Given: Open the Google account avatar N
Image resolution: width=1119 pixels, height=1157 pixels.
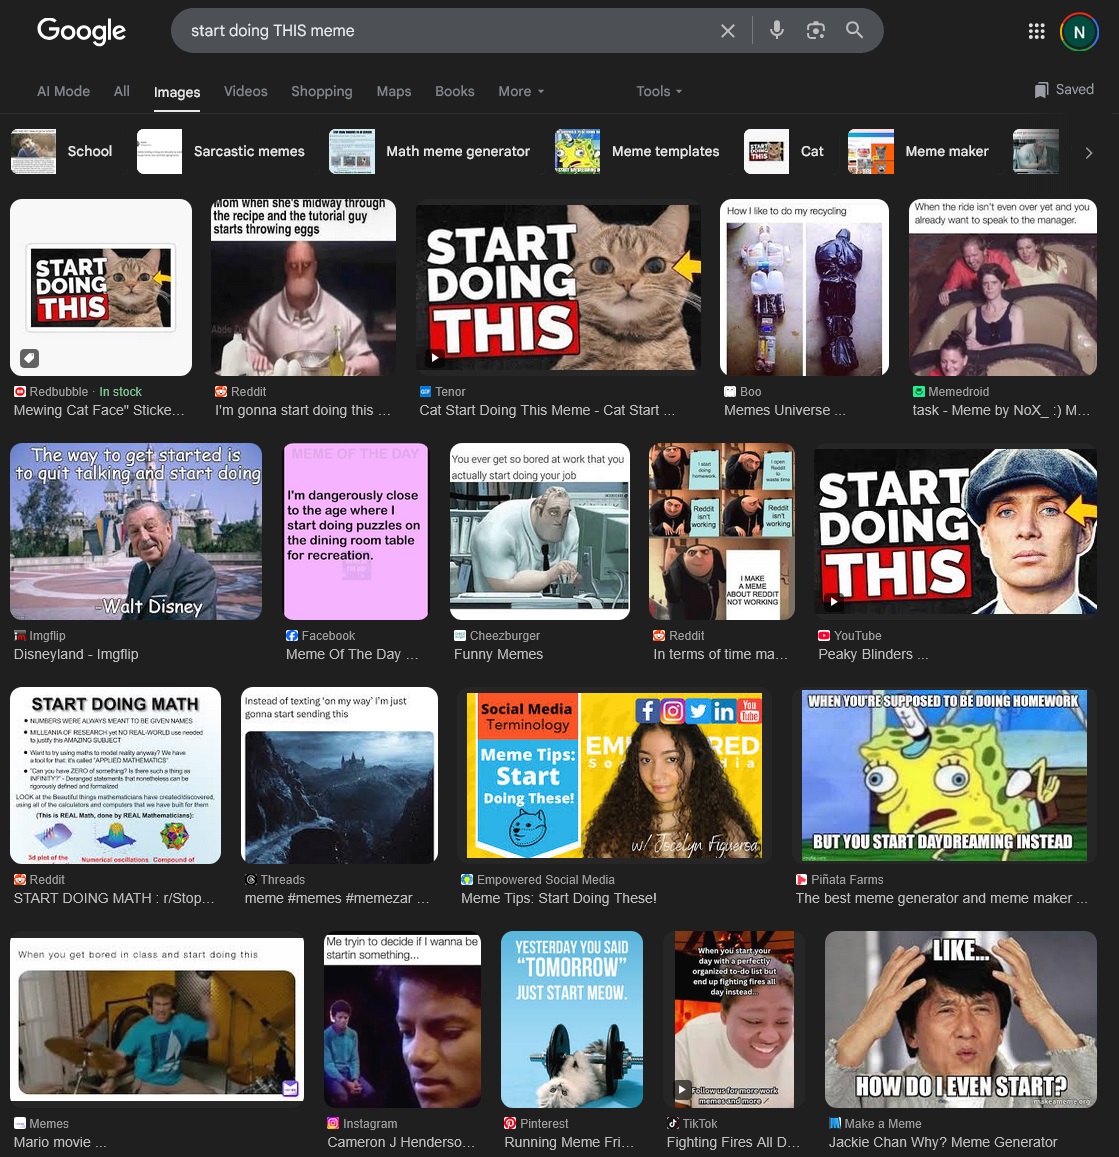Looking at the screenshot, I should coord(1079,32).
